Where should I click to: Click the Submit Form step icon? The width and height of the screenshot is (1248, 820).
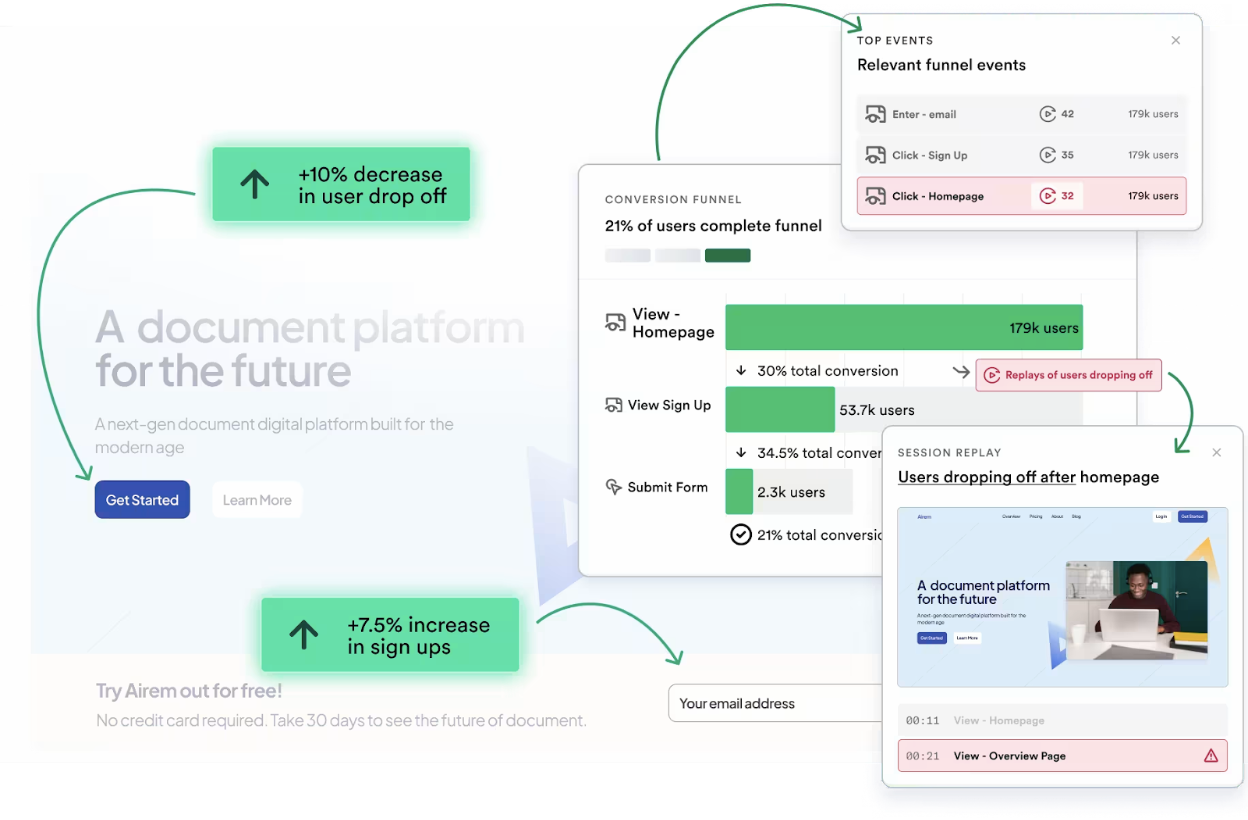[614, 487]
